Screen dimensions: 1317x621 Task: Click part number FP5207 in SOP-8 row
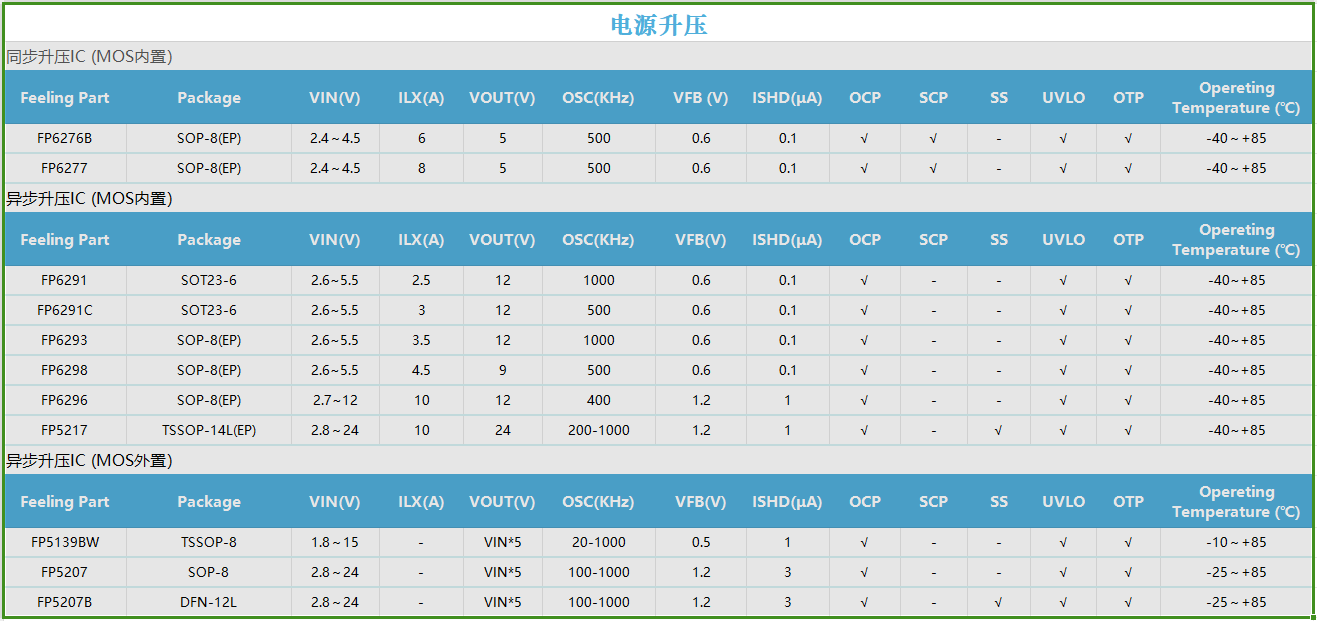click(x=65, y=572)
